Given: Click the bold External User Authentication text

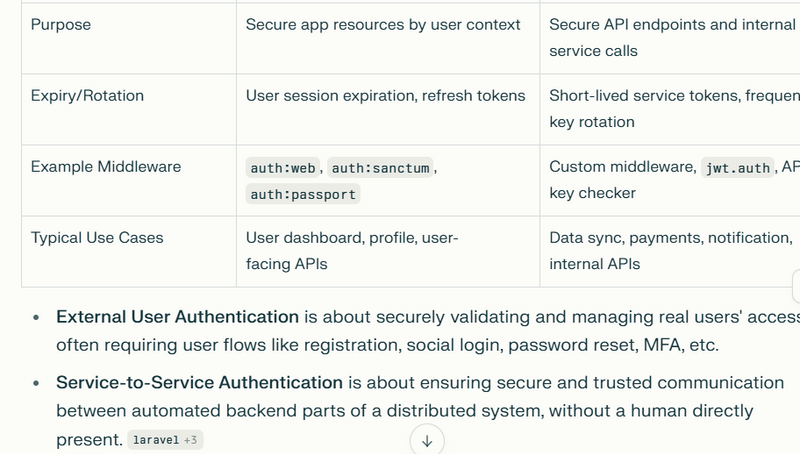Looking at the screenshot, I should [177, 317].
